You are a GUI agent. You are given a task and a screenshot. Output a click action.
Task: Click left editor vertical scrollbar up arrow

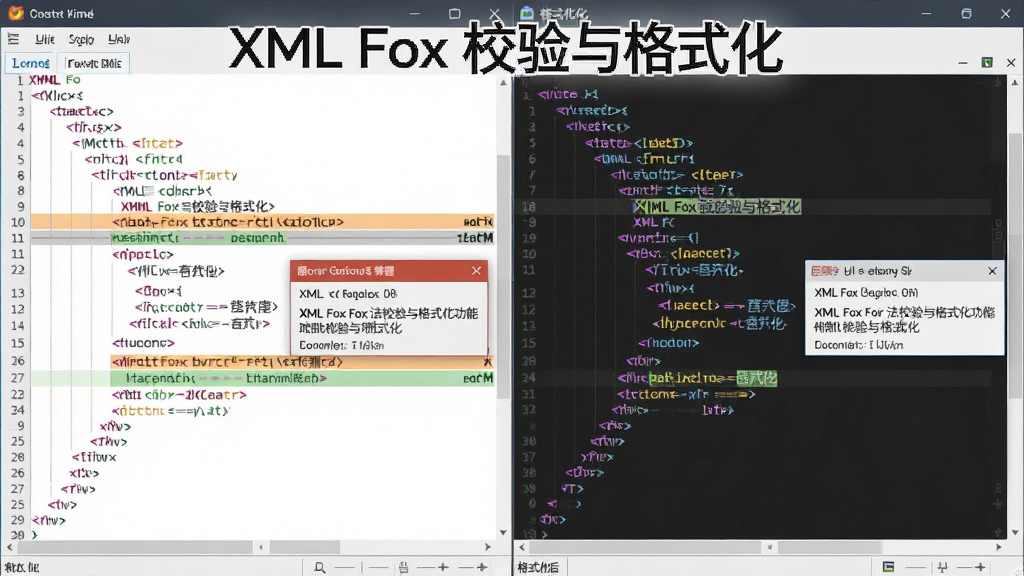pyautogui.click(x=503, y=83)
